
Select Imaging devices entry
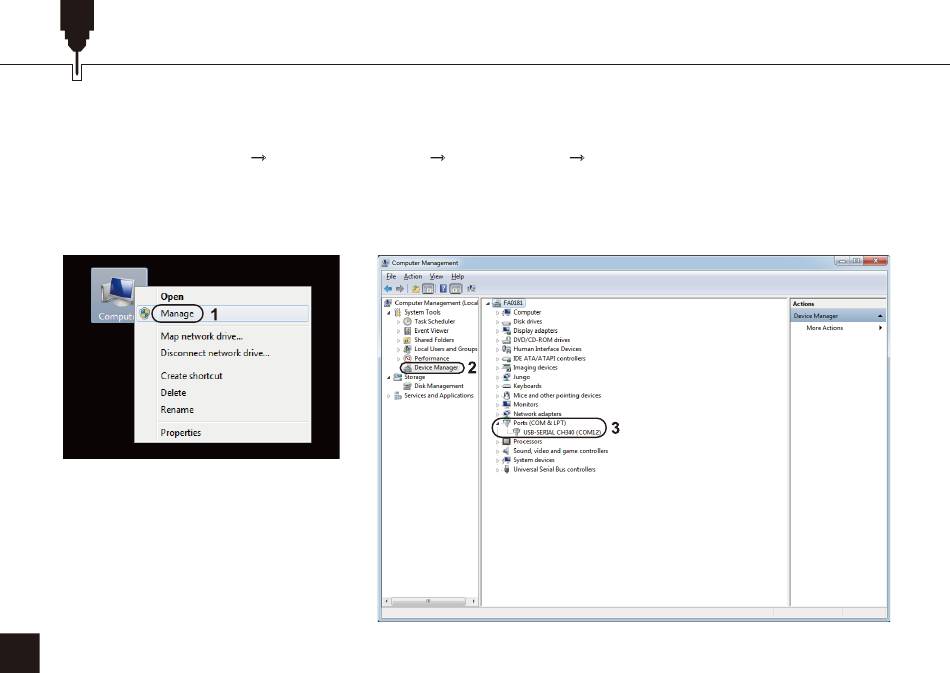click(x=535, y=368)
